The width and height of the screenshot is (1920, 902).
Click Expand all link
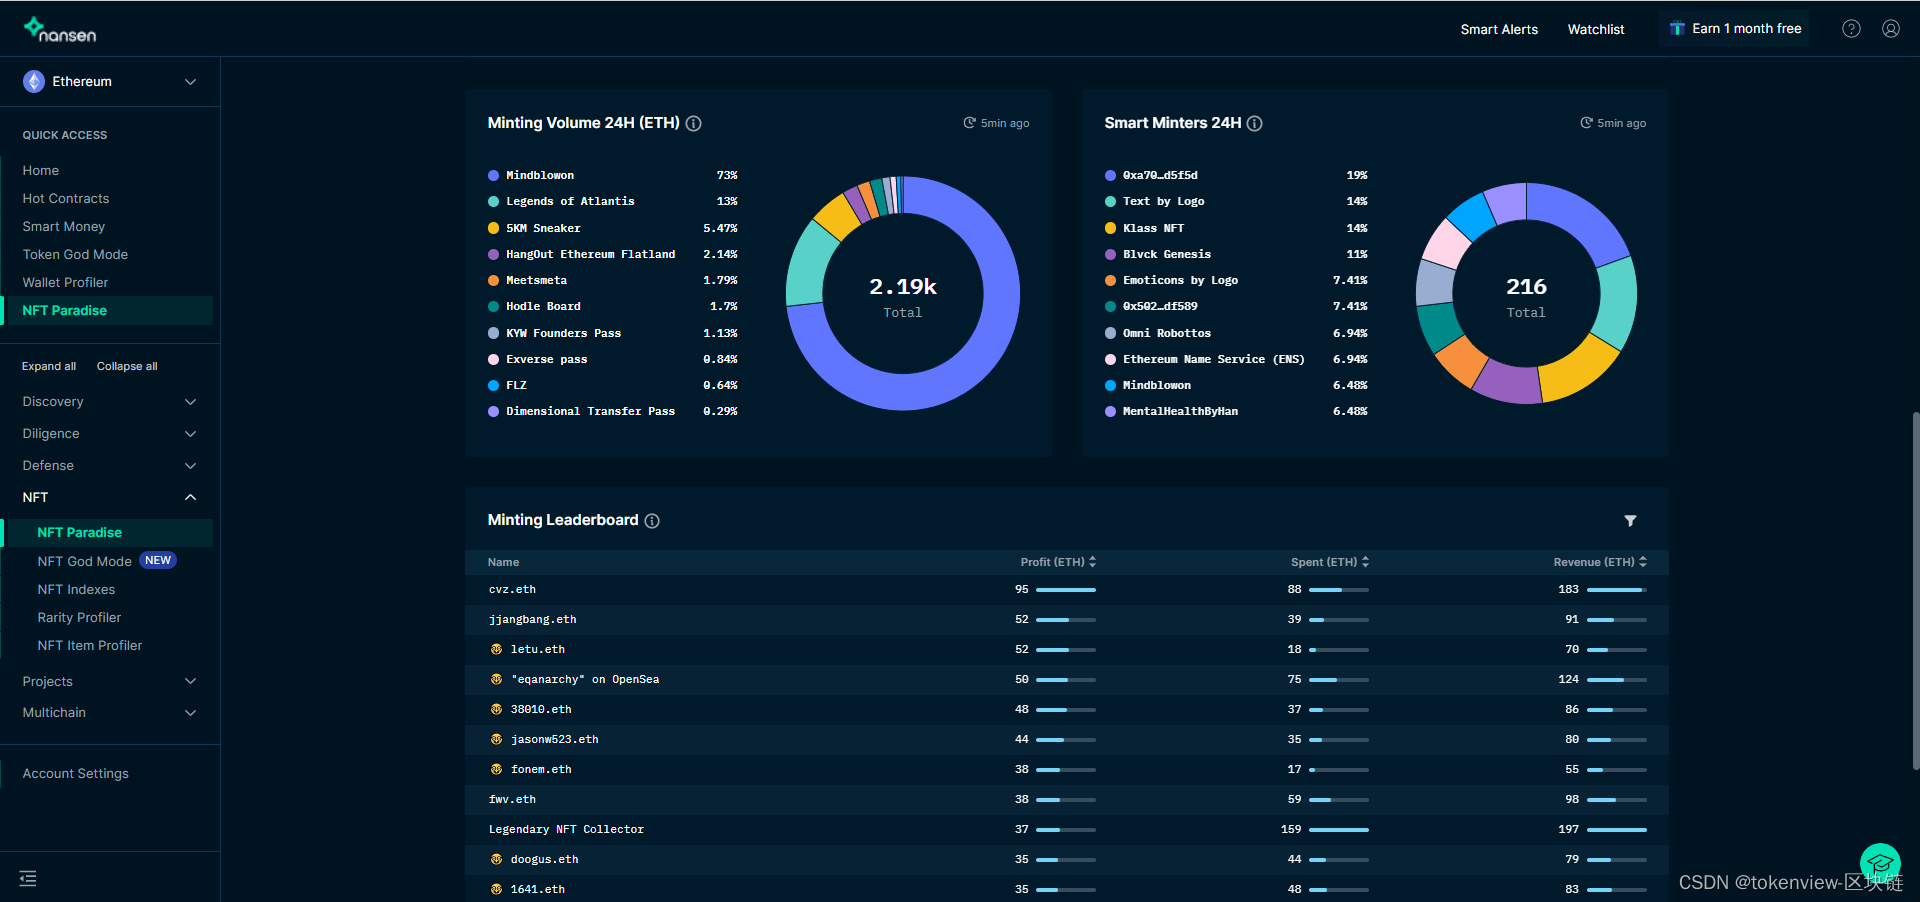[x=49, y=366]
